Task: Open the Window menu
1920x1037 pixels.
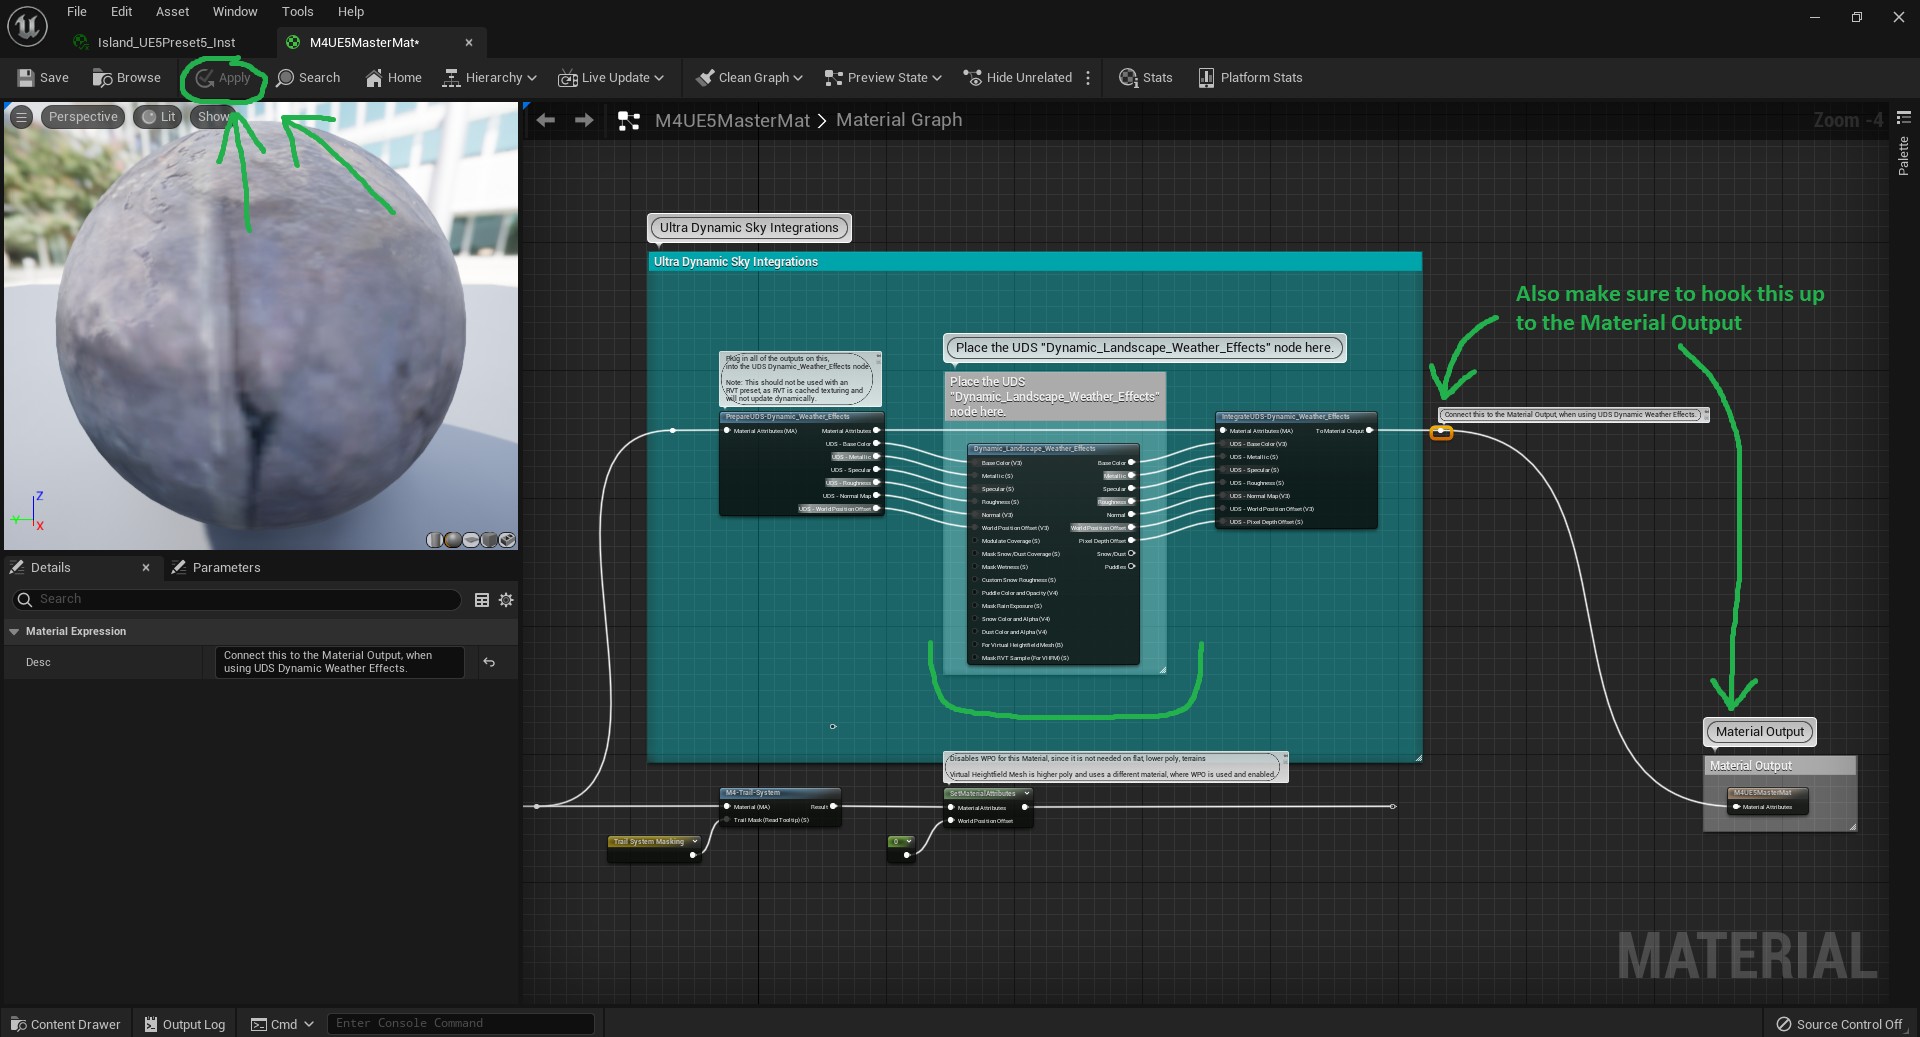Action: click(x=235, y=12)
